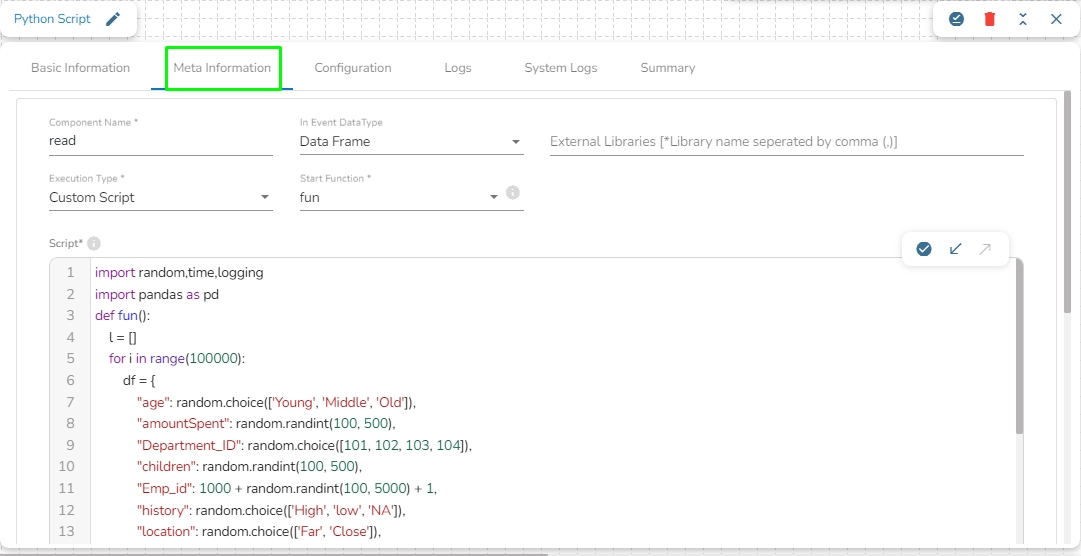Screen dimensions: 1081x556
Task: Click info icon next to Start Function
Action: [x=513, y=193]
